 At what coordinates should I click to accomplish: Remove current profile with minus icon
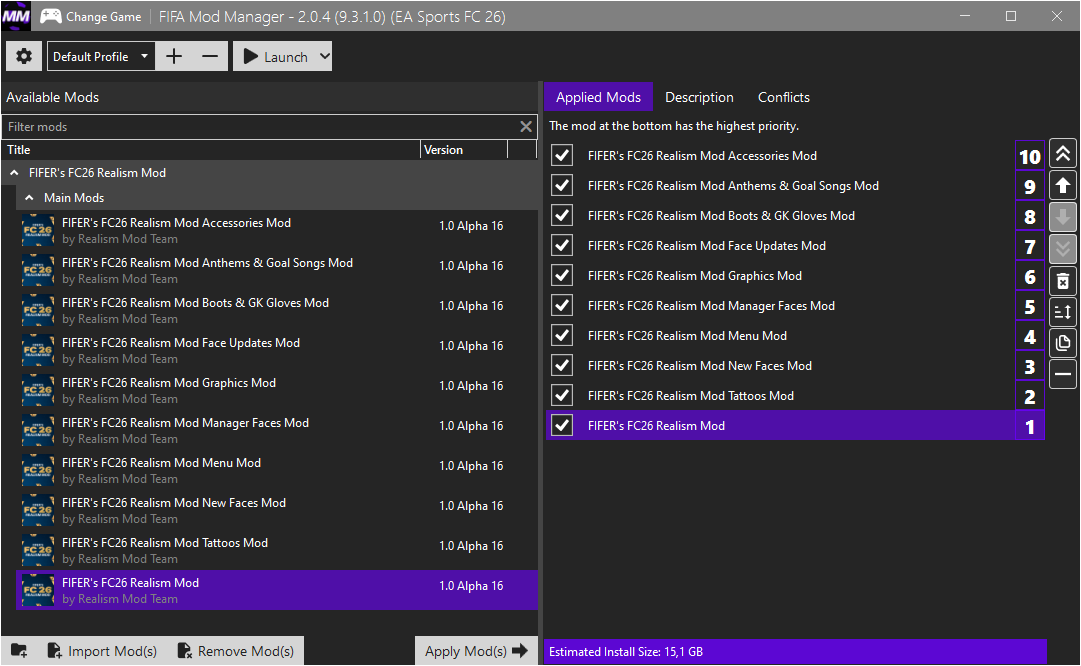click(210, 57)
